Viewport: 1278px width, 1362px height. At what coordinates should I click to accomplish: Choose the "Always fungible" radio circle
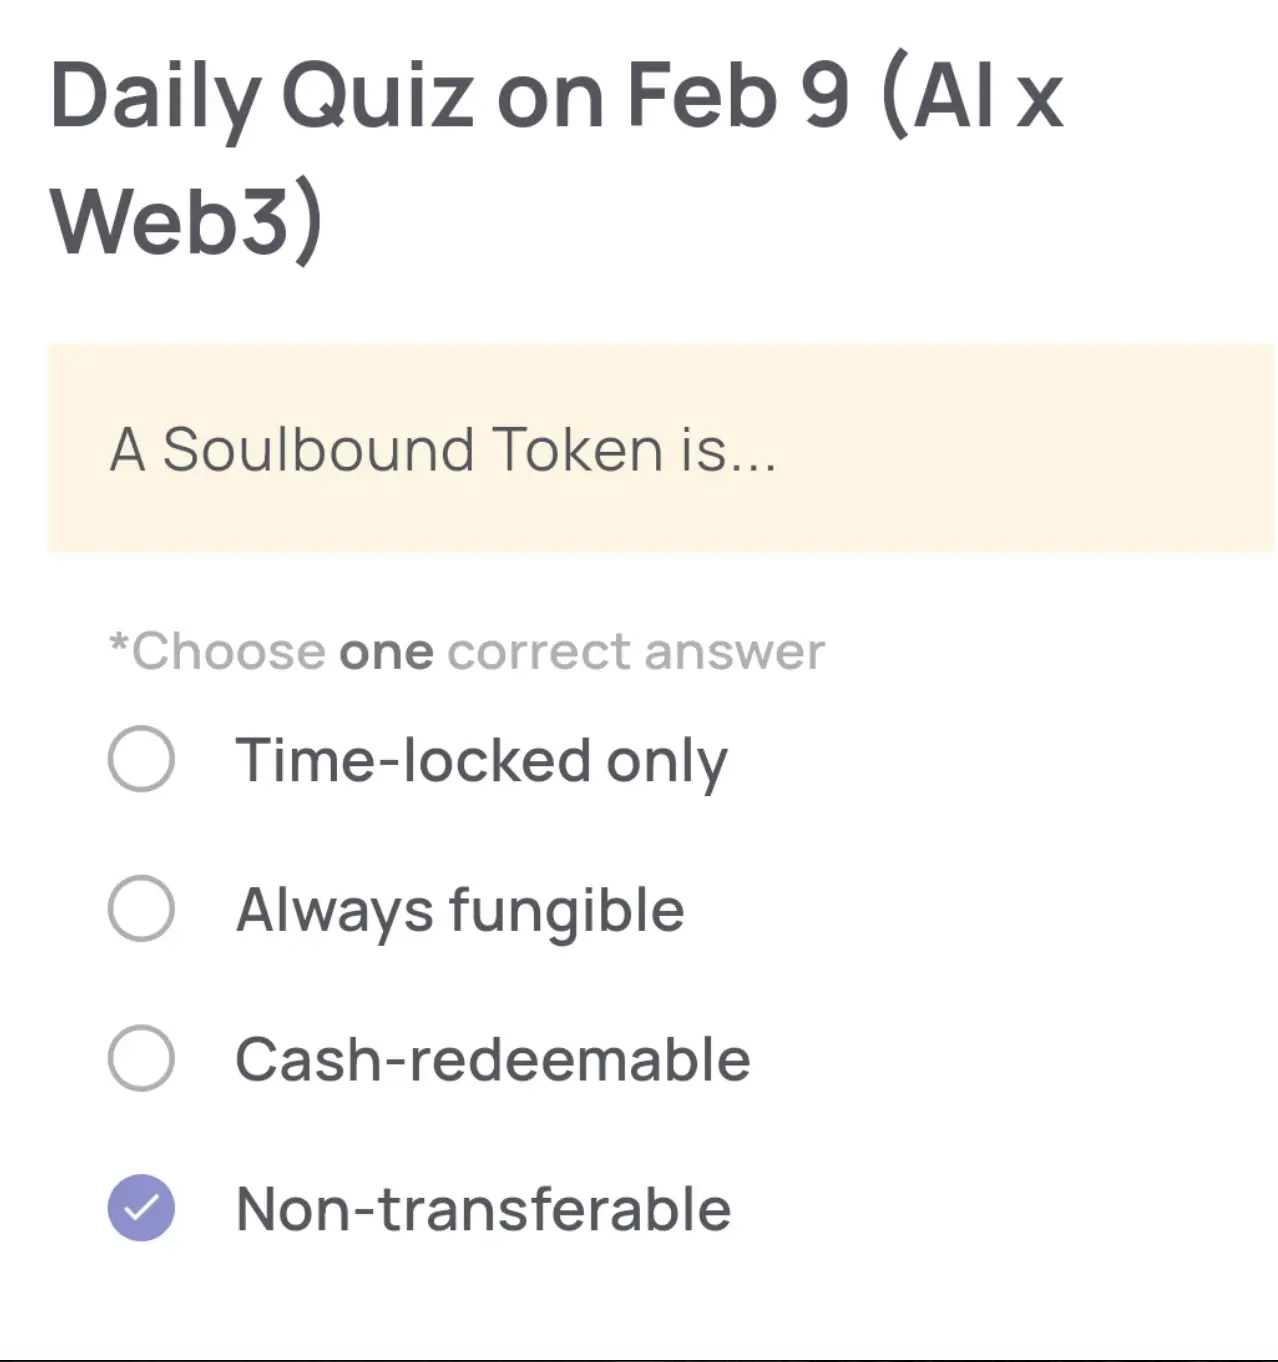coord(141,909)
